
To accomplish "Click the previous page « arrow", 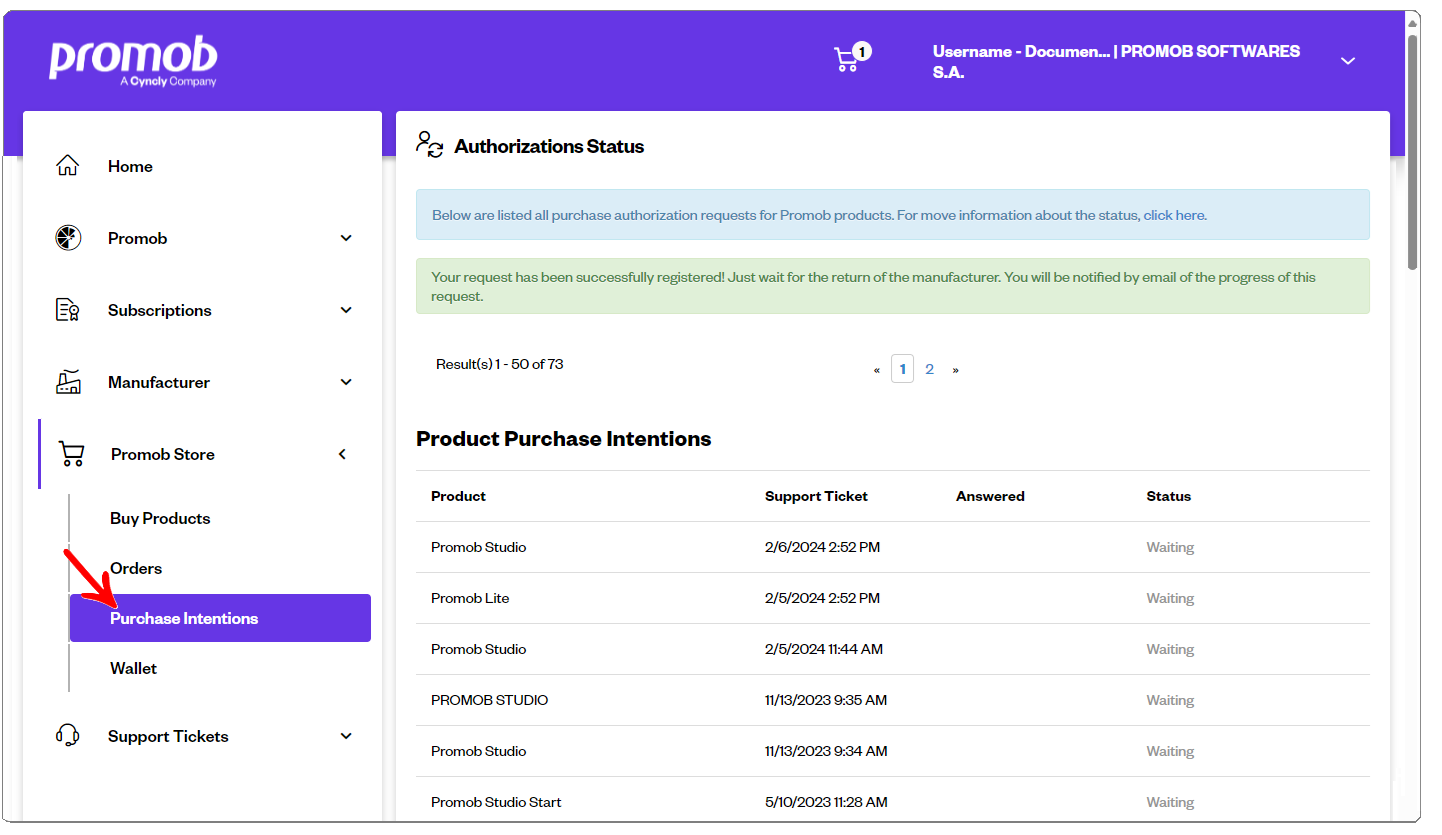I will [877, 370].
